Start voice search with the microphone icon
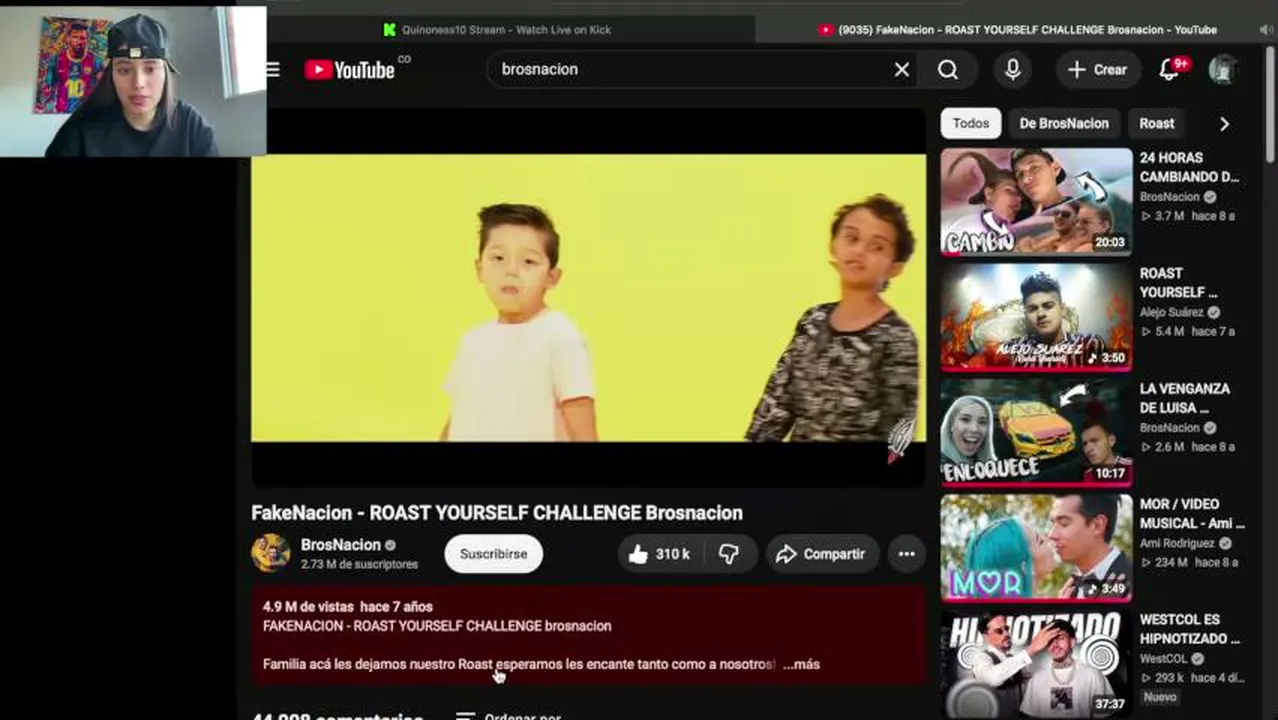Image resolution: width=1278 pixels, height=720 pixels. 1013,69
